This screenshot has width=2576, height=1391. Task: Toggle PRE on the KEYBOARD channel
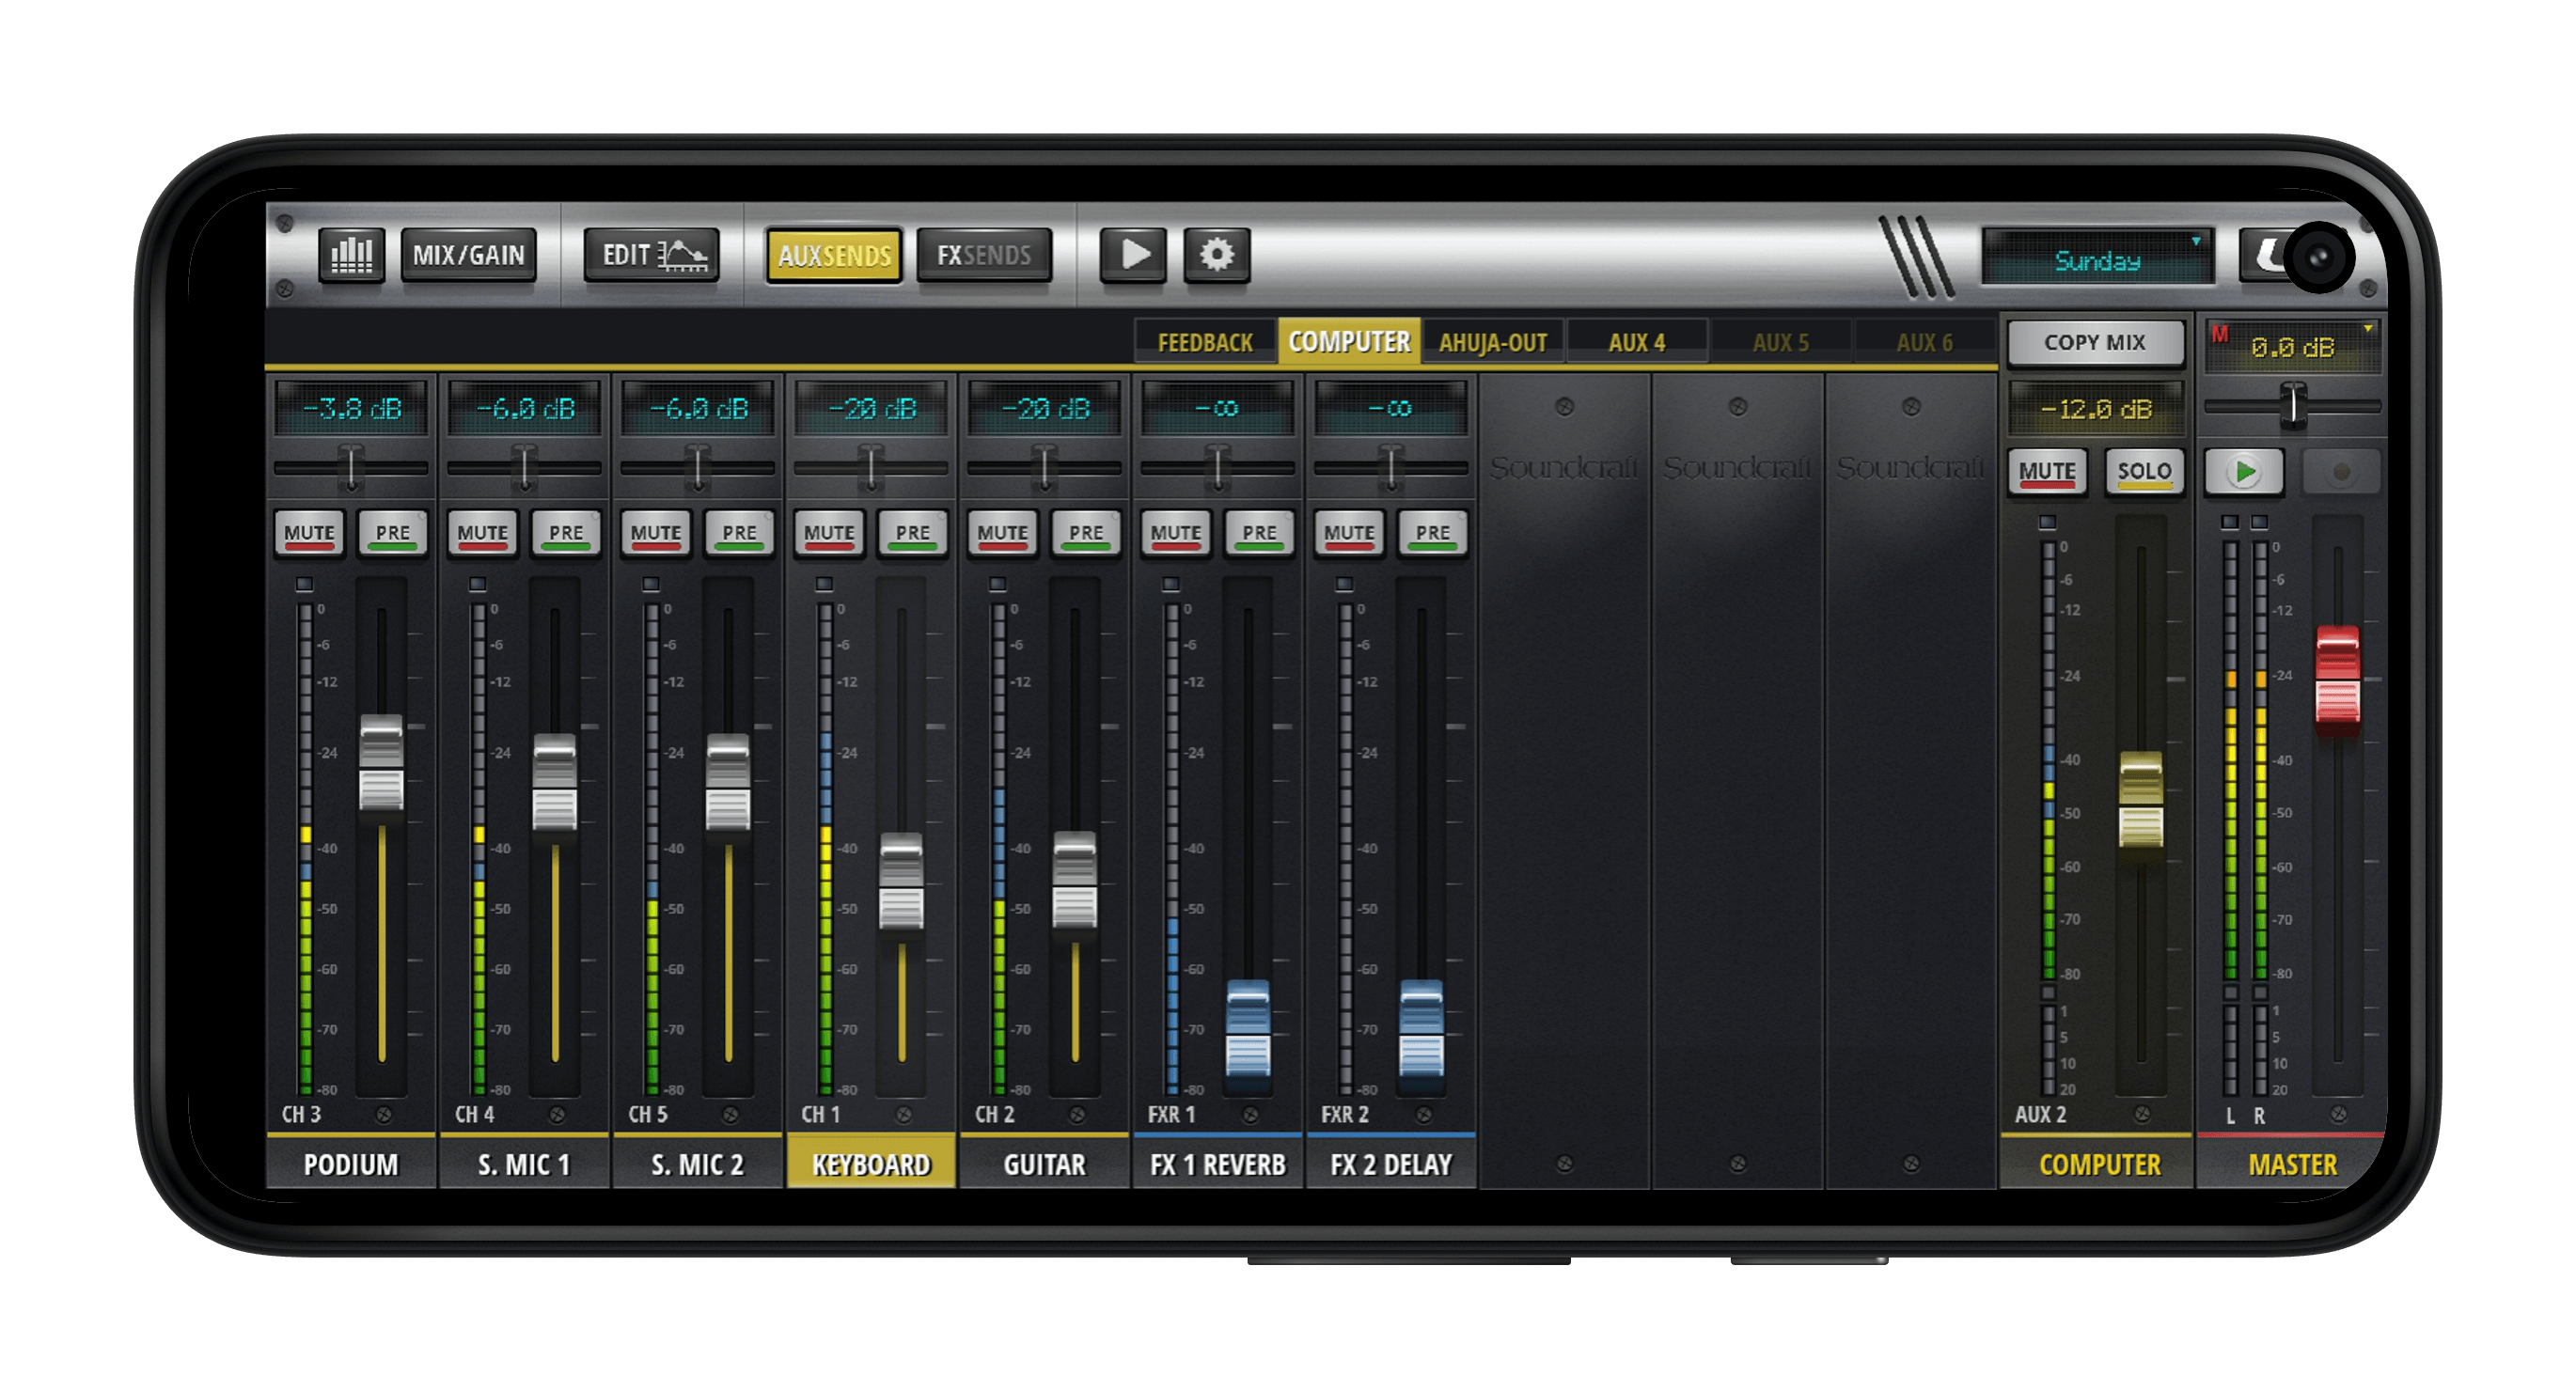point(912,533)
